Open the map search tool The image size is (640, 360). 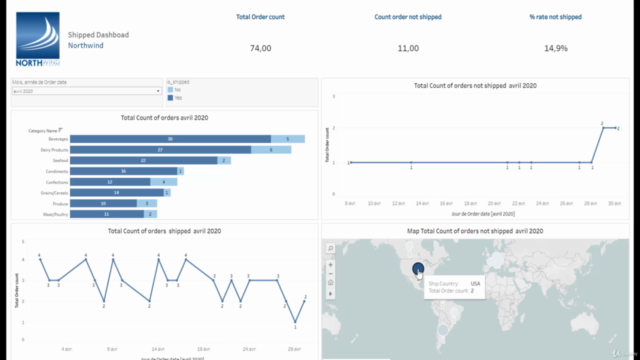click(x=331, y=248)
